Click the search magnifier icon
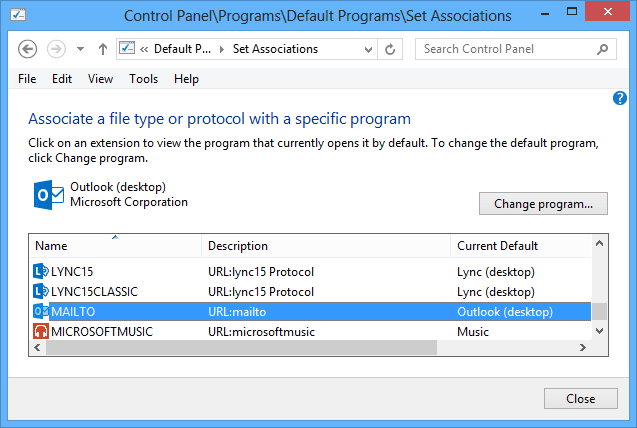Screen dimensions: 637x428 coord(602,49)
